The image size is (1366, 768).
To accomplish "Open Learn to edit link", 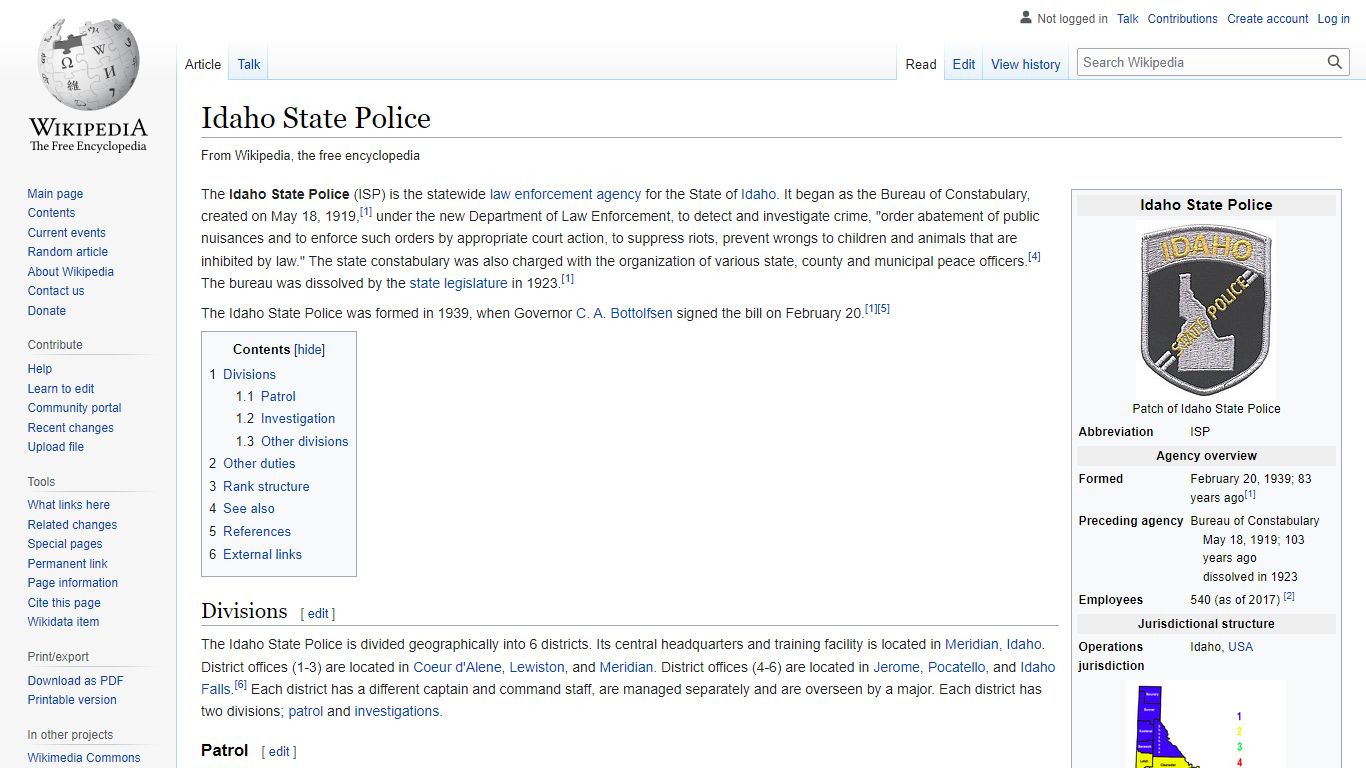I will coord(61,389).
